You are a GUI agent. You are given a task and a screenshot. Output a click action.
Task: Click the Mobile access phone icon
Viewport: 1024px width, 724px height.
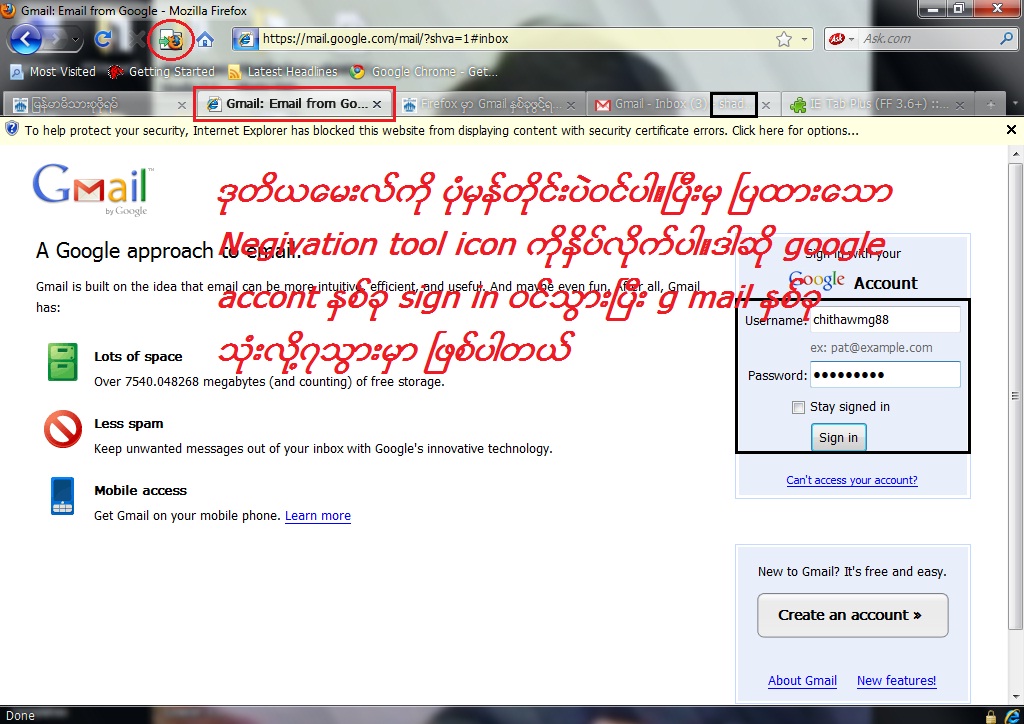point(63,496)
